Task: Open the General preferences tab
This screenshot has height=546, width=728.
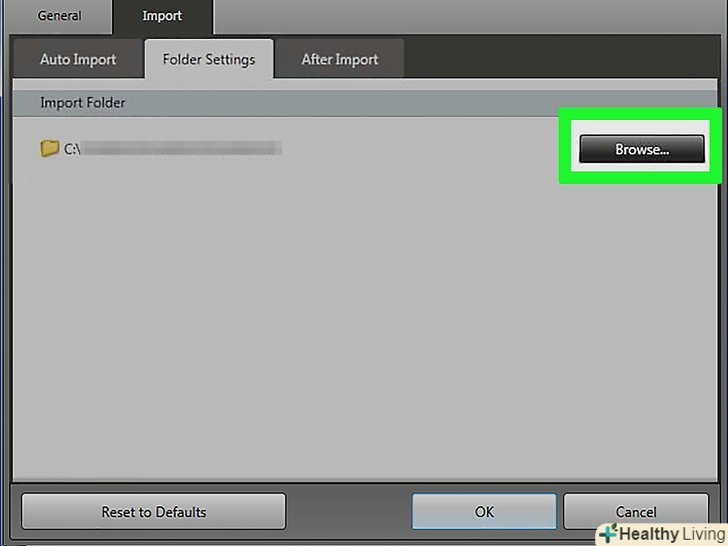Action: (59, 16)
